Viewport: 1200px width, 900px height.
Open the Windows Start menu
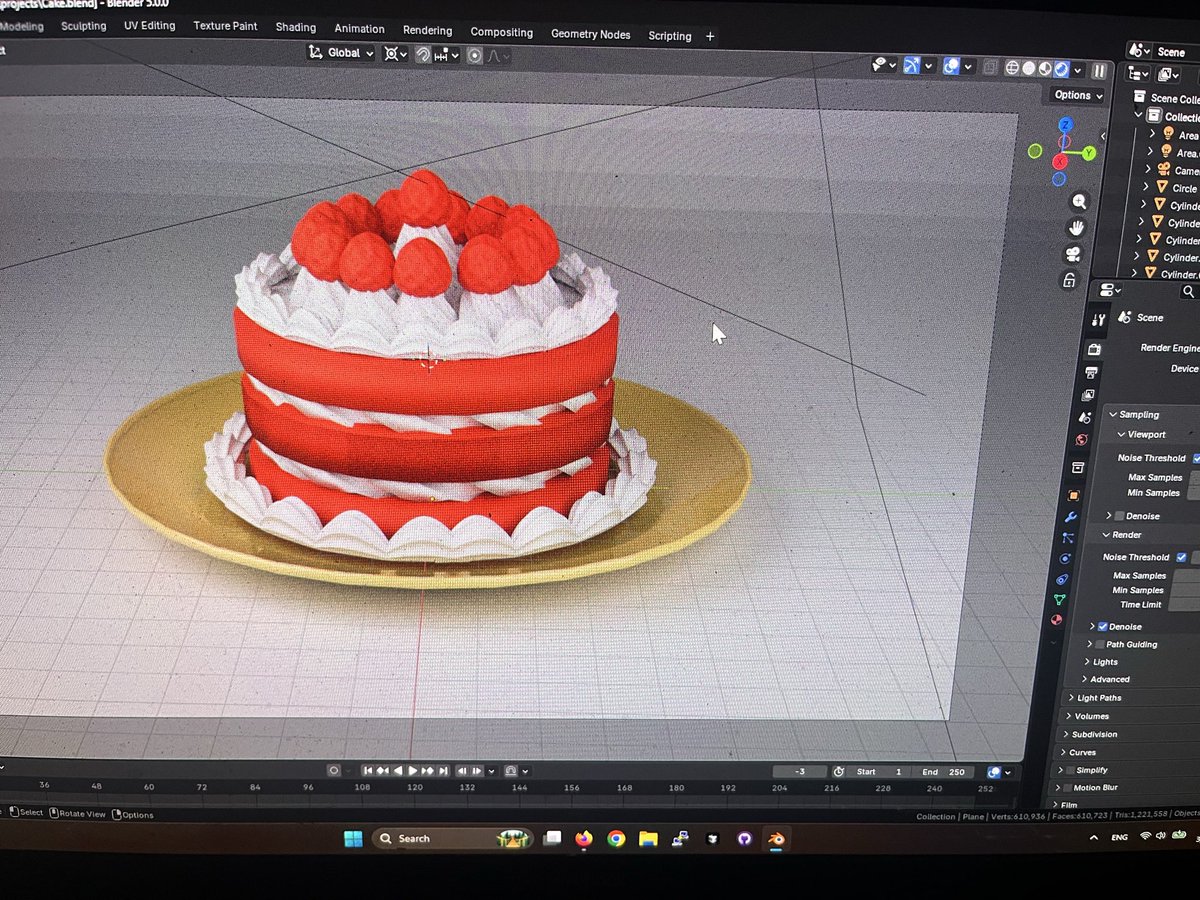click(x=353, y=838)
